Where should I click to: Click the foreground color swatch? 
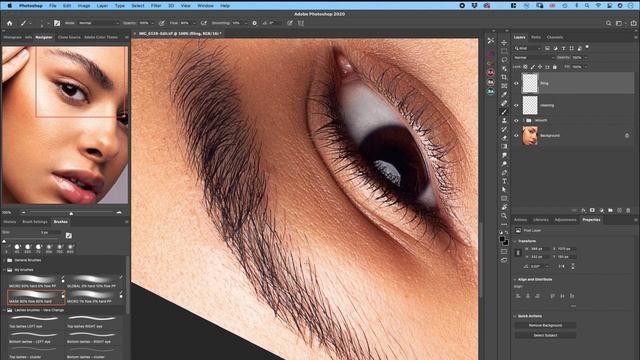(502, 240)
